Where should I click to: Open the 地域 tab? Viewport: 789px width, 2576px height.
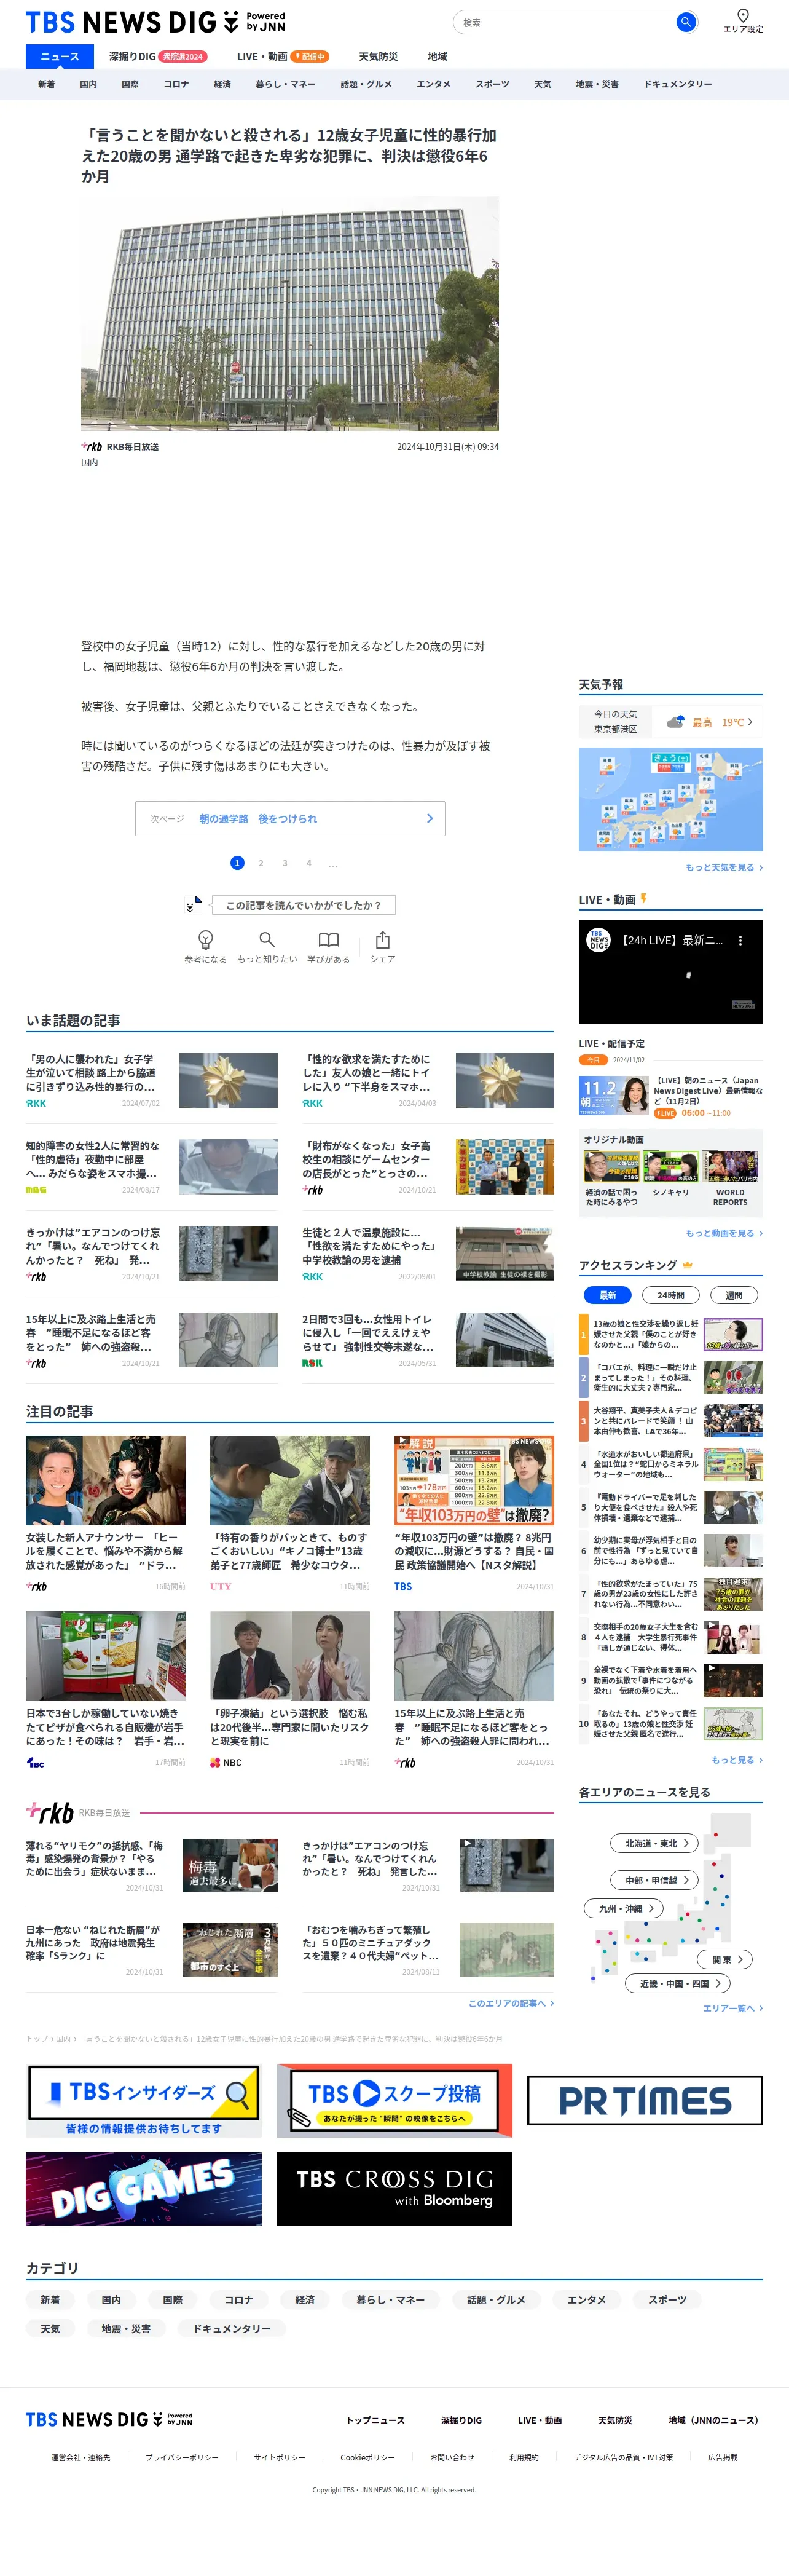pyautogui.click(x=437, y=57)
